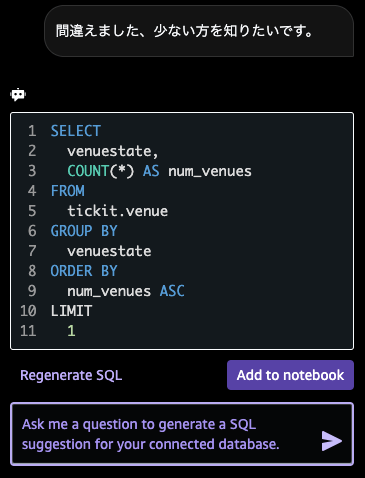Viewport: 365px width, 478px height.
Task: Click venuestate on line 7
Action: click(x=109, y=251)
